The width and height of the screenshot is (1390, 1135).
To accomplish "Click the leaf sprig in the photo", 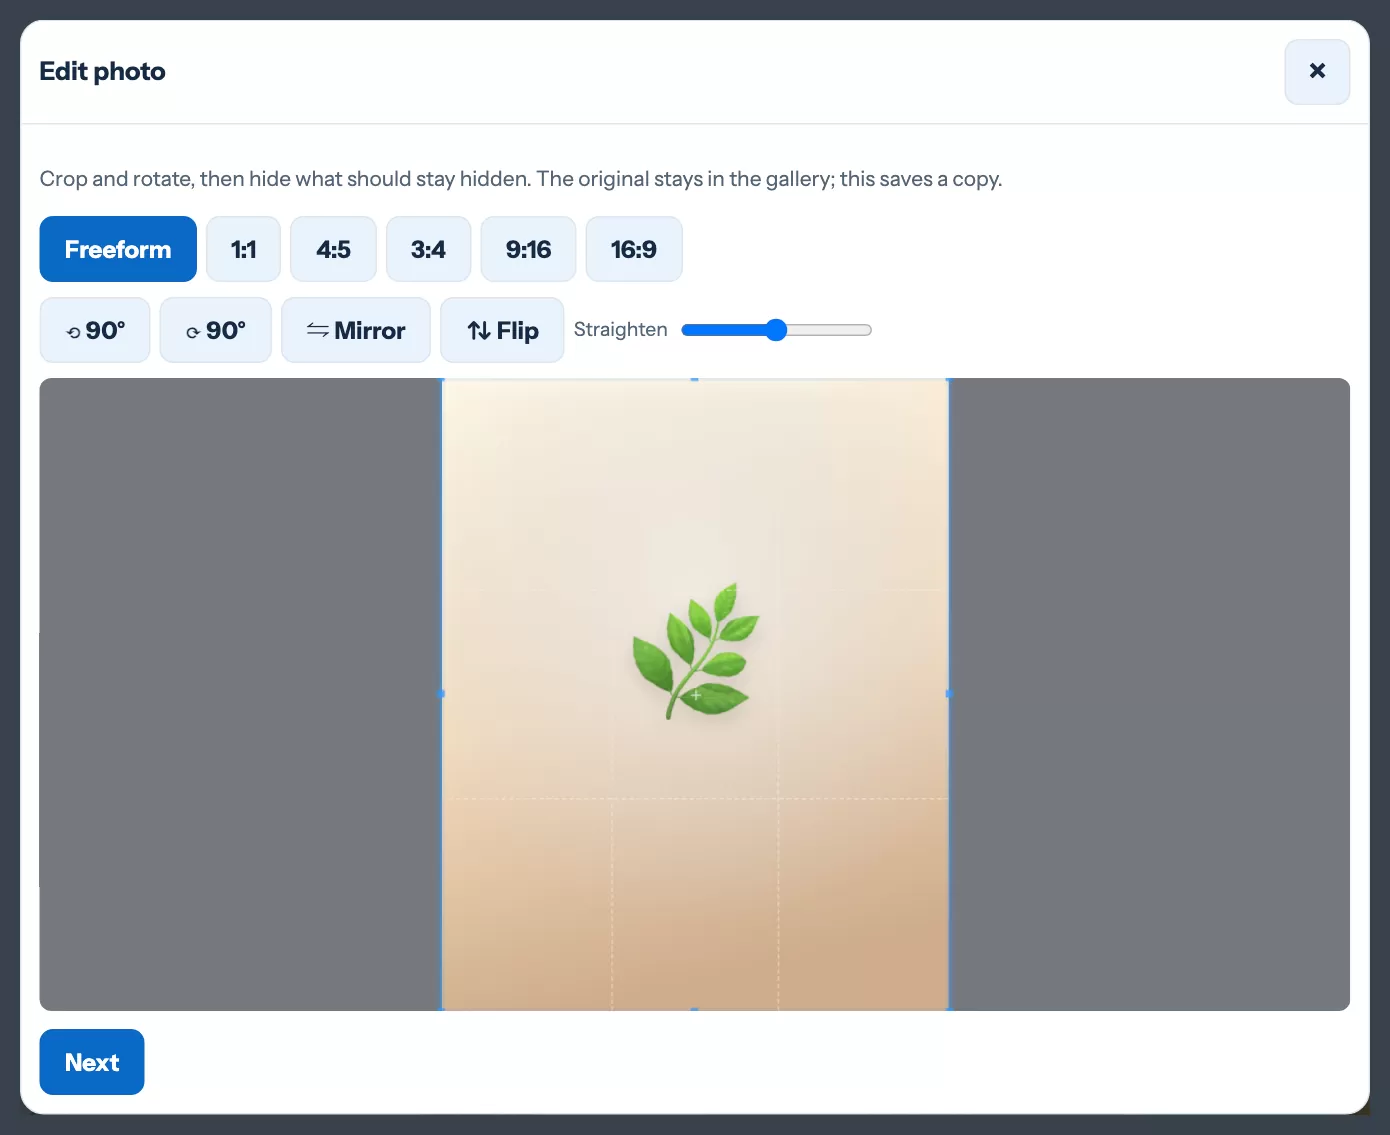I will pos(696,651).
